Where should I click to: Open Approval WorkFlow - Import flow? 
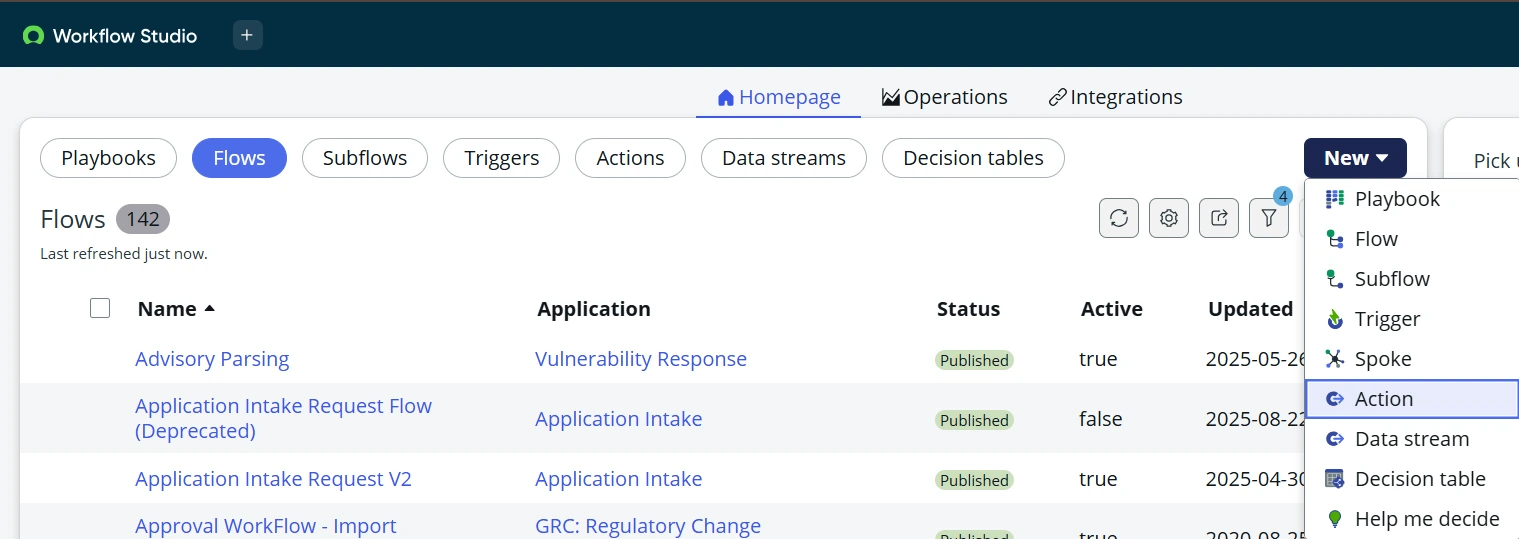click(x=265, y=526)
